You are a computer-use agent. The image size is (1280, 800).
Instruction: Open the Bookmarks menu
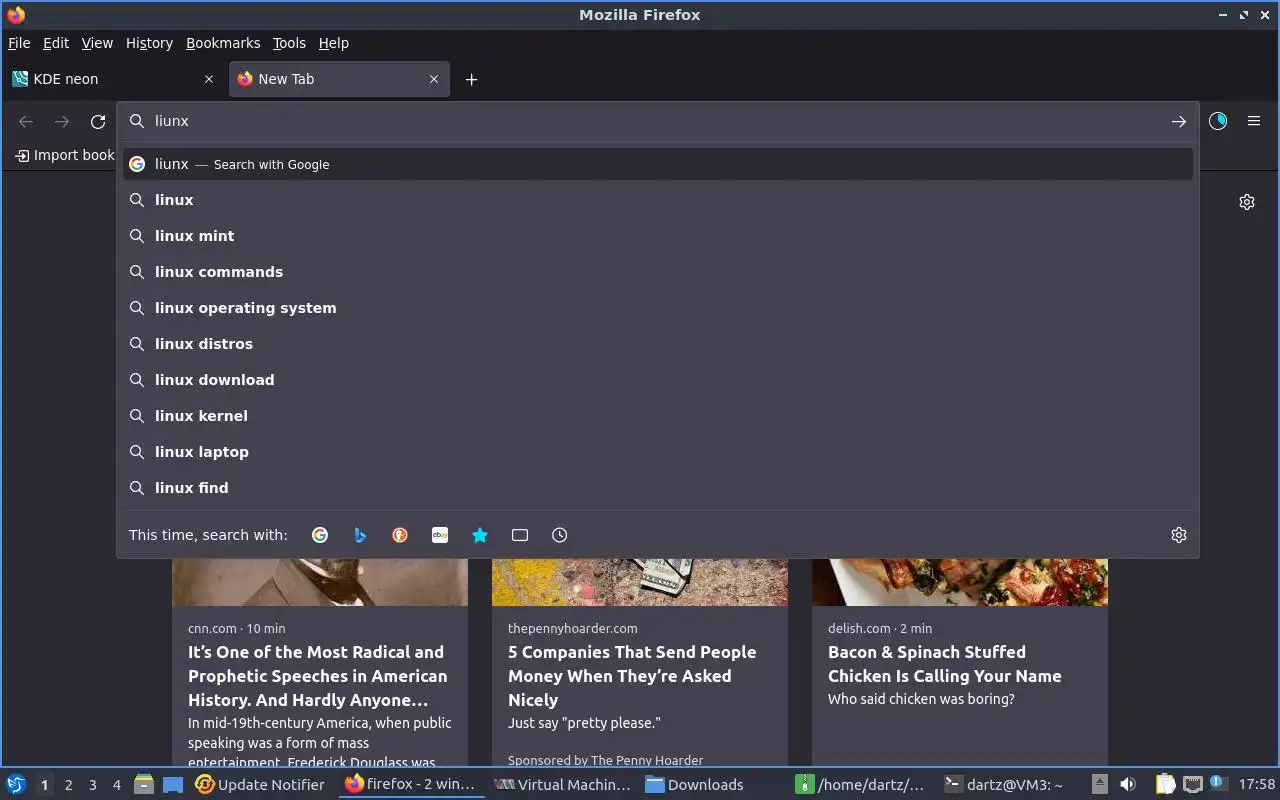pos(223,43)
